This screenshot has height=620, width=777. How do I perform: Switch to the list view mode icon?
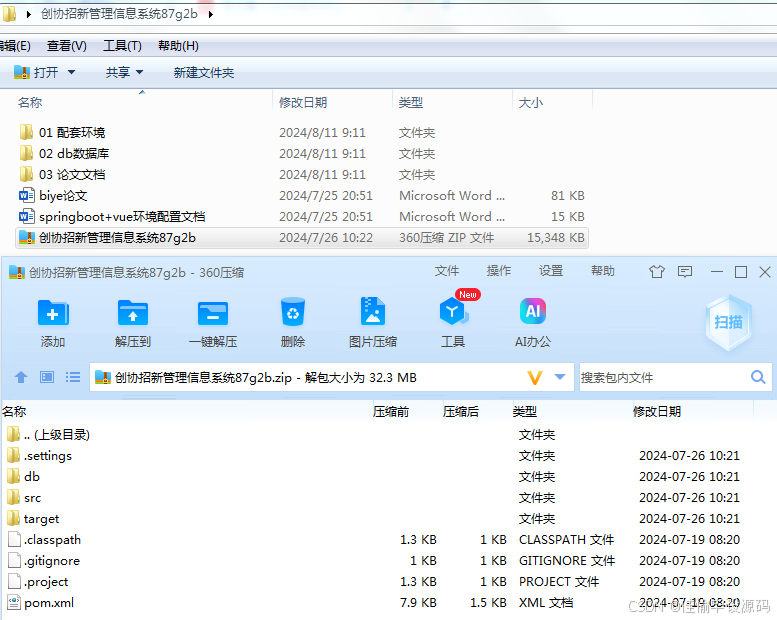tap(73, 378)
